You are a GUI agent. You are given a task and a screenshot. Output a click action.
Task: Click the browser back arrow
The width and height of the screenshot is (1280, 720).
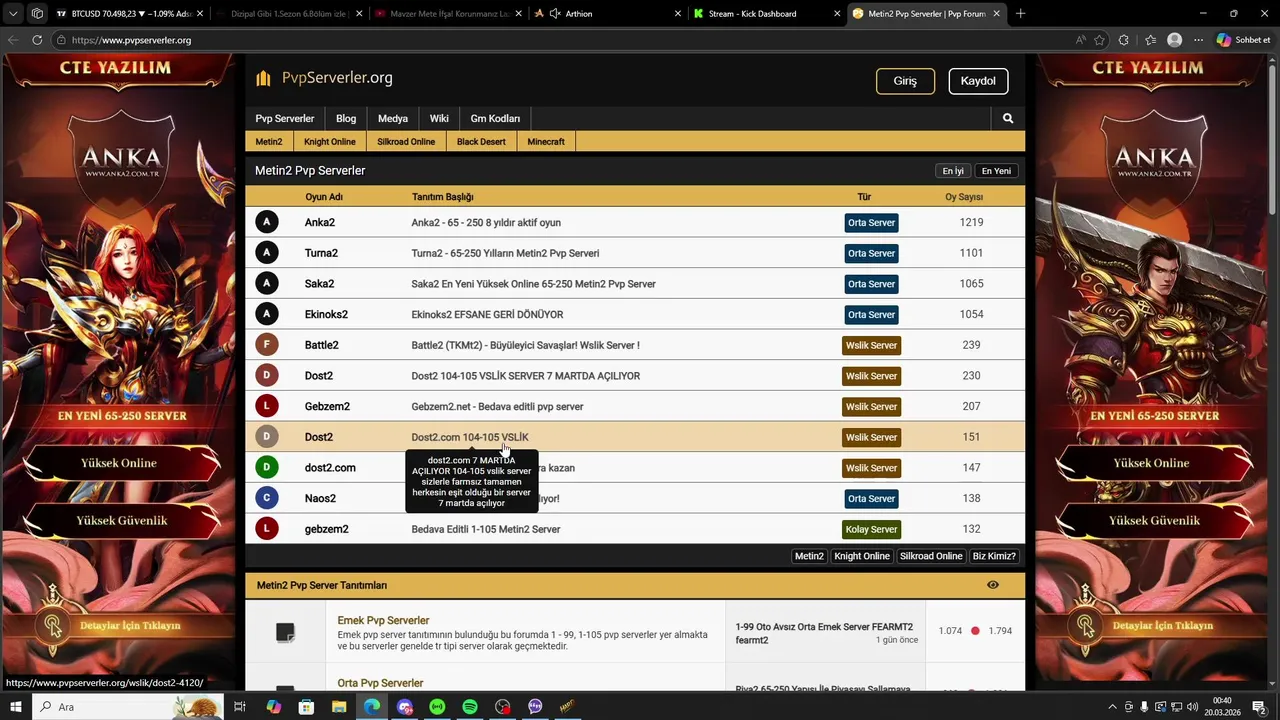12,40
